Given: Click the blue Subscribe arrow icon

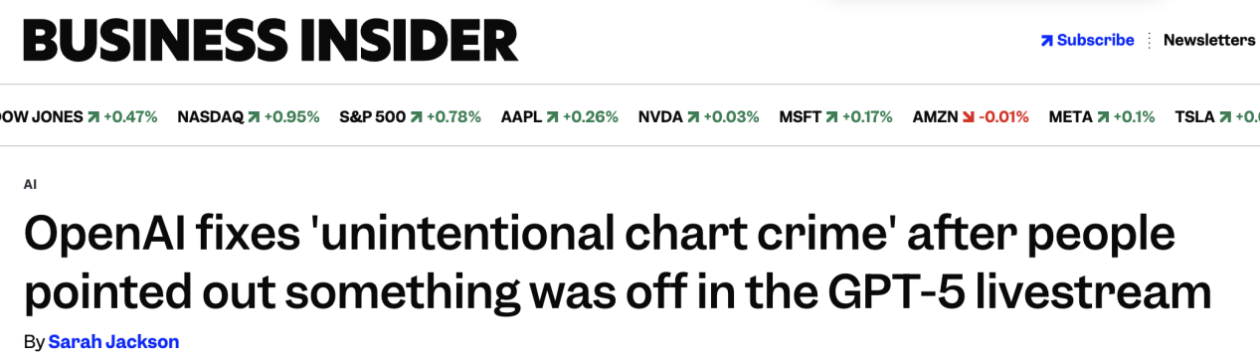Looking at the screenshot, I should tap(1047, 41).
